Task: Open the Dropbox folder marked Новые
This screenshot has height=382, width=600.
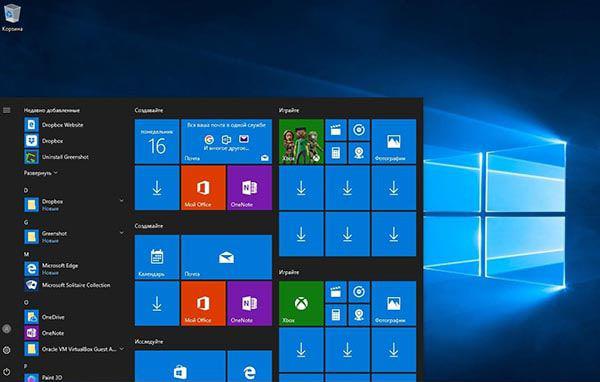Action: pos(73,205)
